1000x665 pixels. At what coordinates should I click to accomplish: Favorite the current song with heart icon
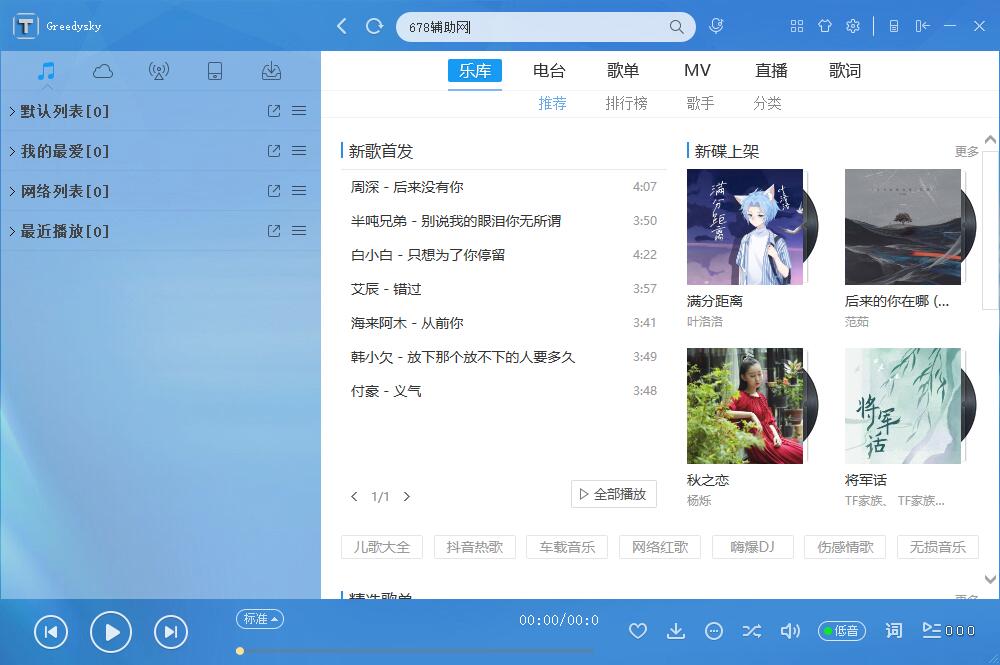click(x=638, y=630)
